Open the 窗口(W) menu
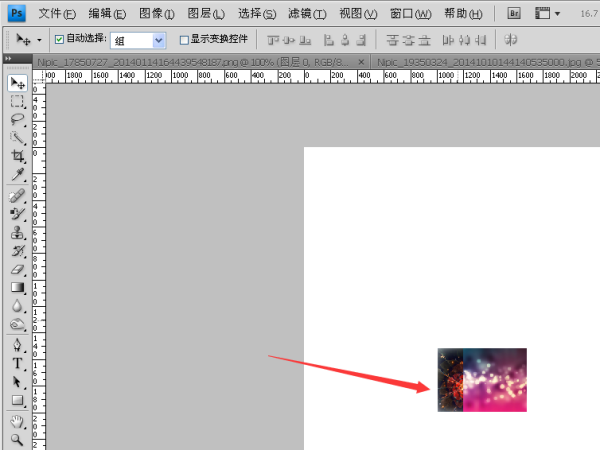Image resolution: width=600 pixels, height=450 pixels. 411,14
